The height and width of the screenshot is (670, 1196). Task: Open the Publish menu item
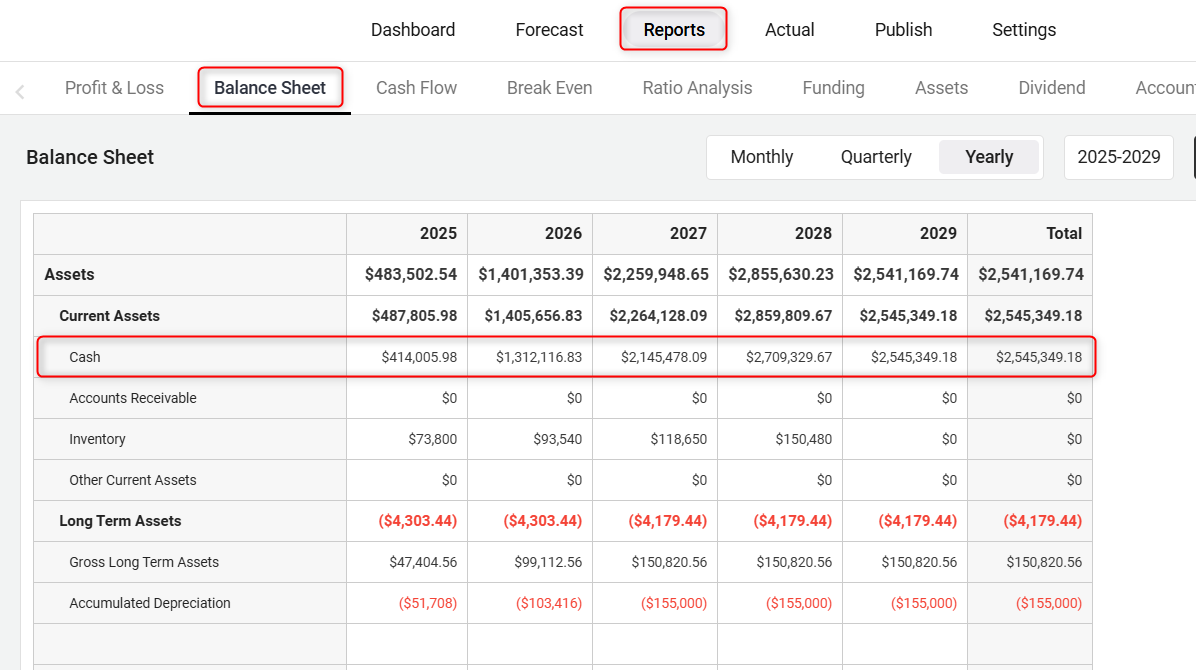(x=903, y=30)
